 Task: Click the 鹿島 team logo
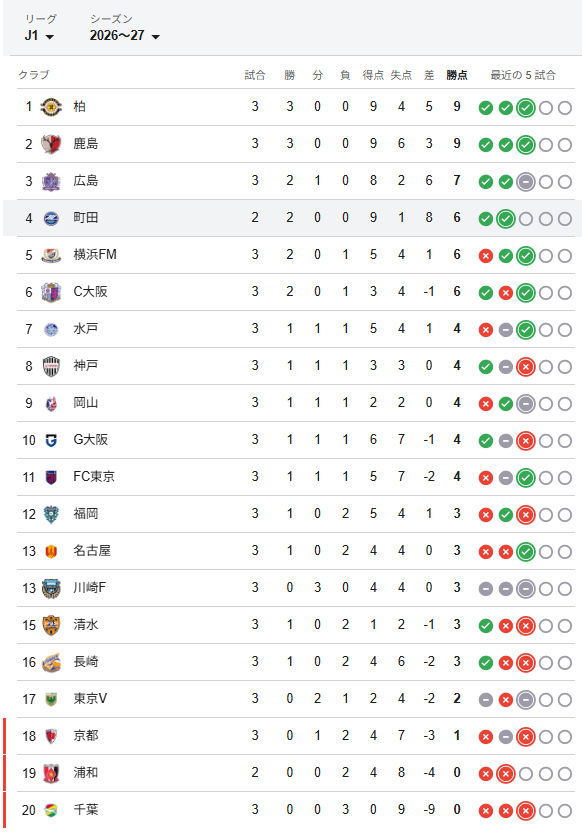pyautogui.click(x=51, y=144)
